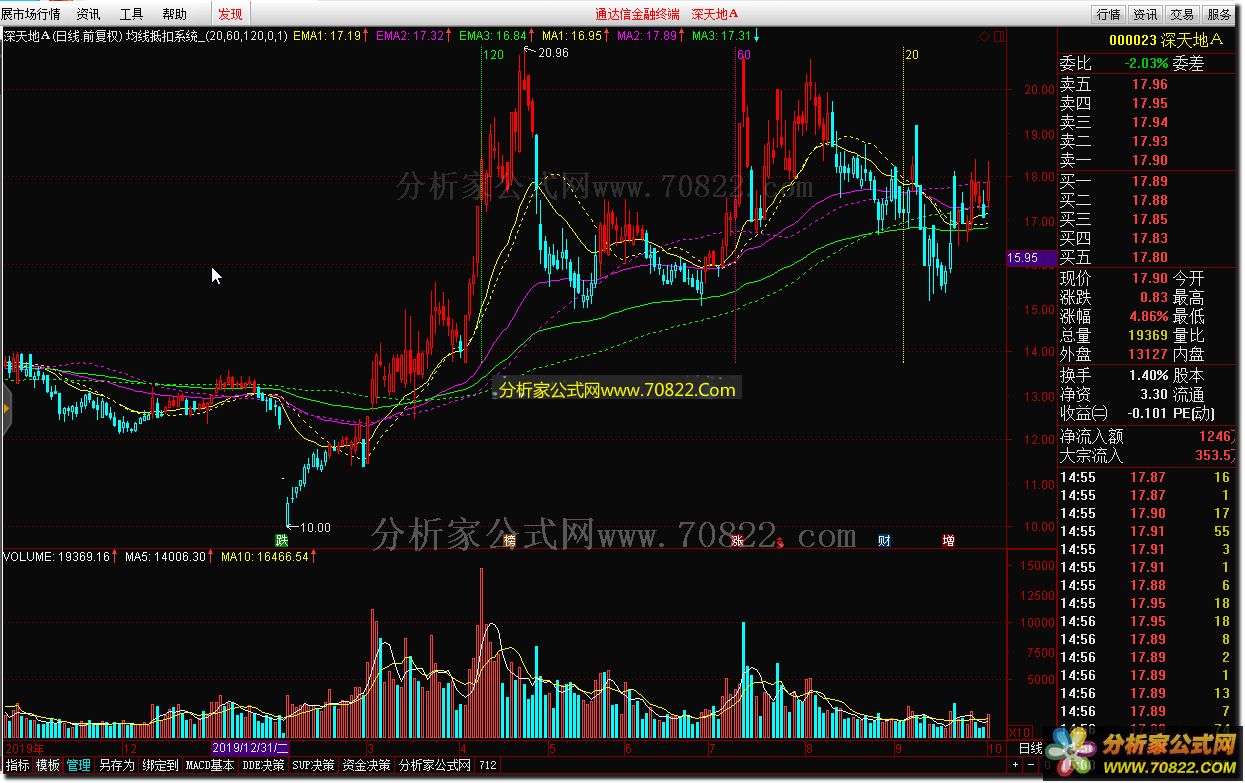Viewport: 1245px width, 783px height.
Task: Click the 榜 event marker on chart
Action: (509, 541)
